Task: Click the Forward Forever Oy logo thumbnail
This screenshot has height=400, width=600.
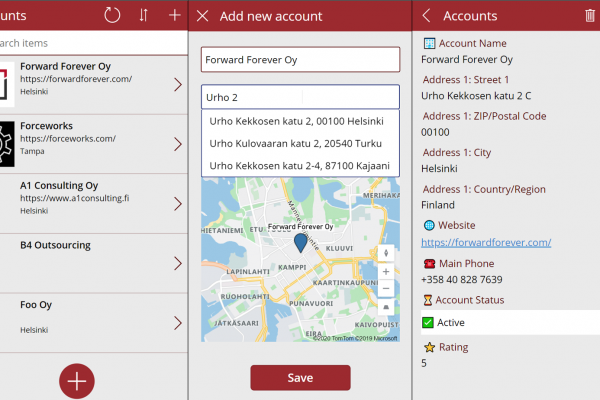Action: pyautogui.click(x=7, y=84)
